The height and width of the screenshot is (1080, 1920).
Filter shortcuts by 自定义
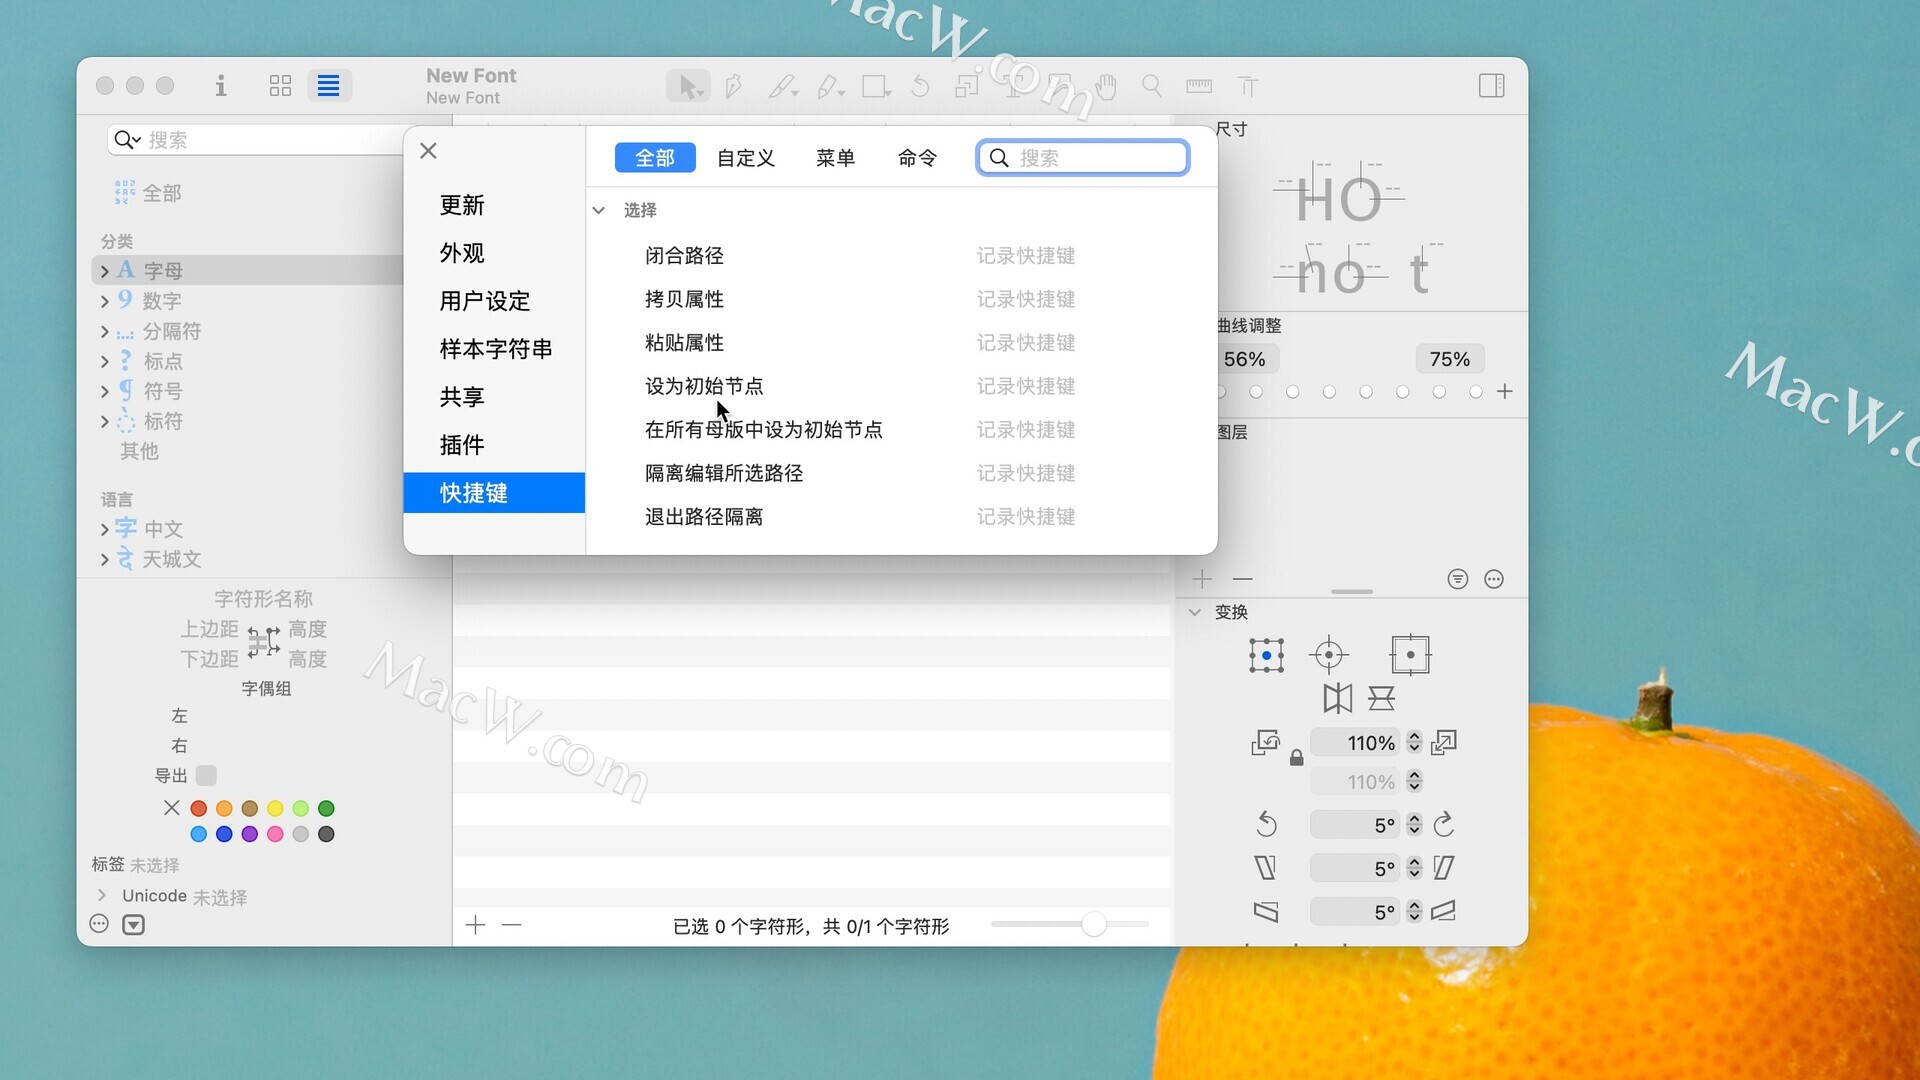[746, 158]
